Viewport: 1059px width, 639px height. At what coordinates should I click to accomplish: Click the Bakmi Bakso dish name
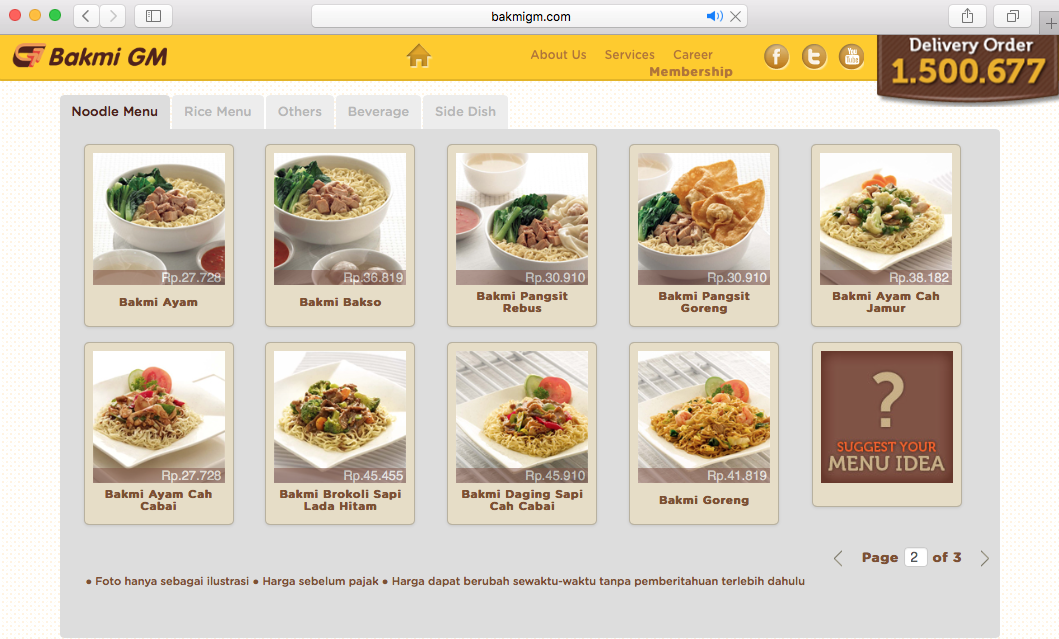[x=340, y=303]
